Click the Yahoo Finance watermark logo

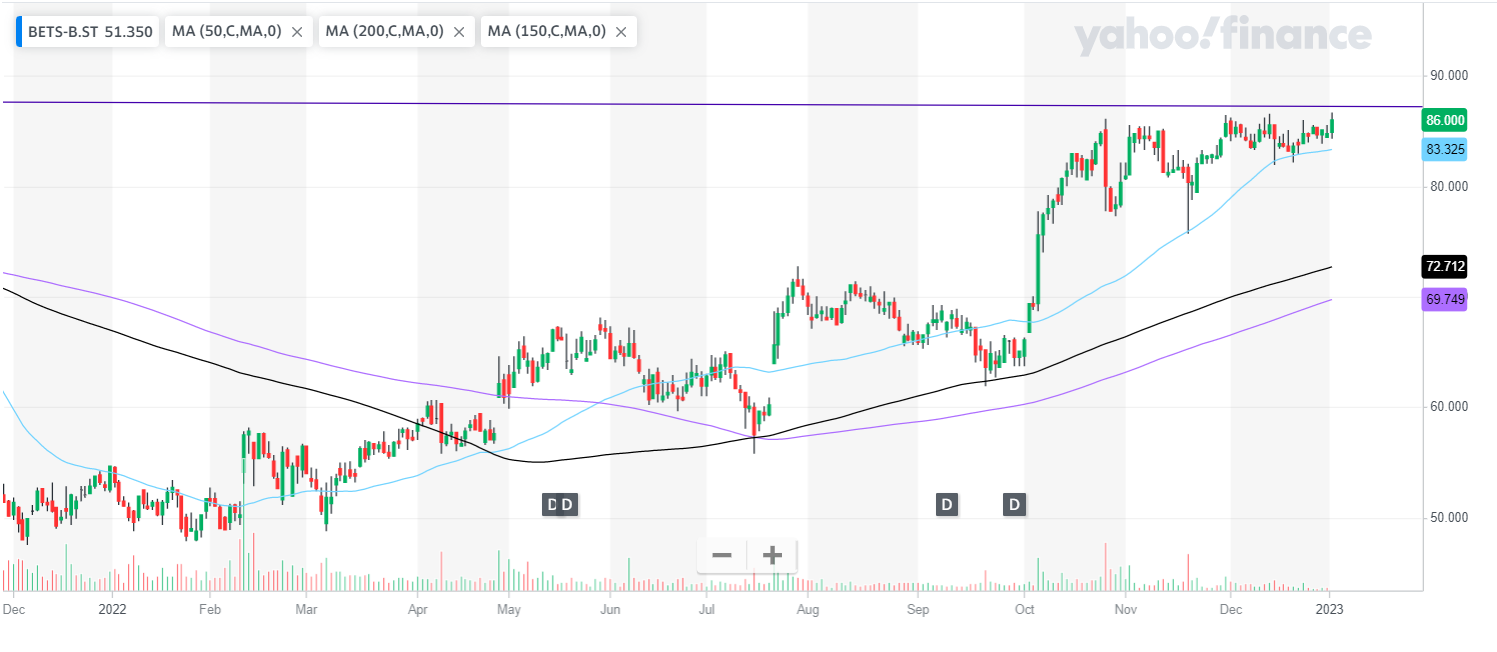(1222, 37)
